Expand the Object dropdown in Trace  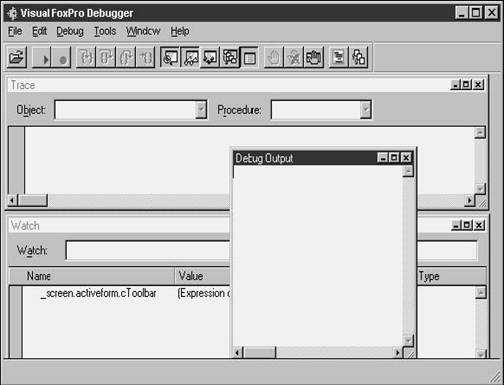(201, 110)
